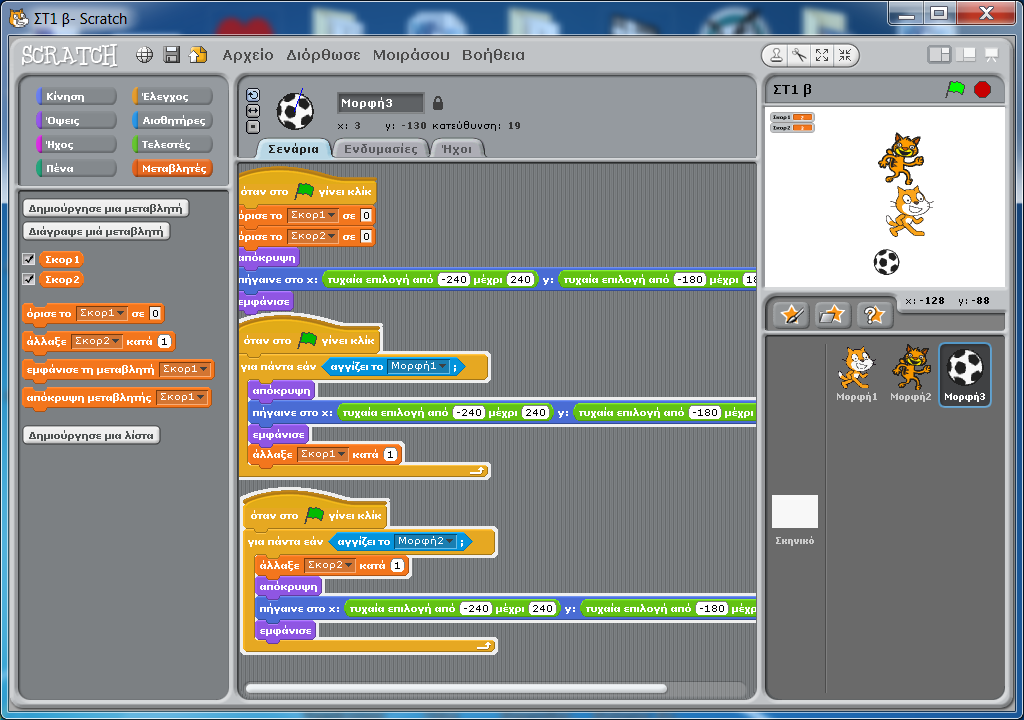This screenshot has width=1024, height=720.
Task: Open variable dropdown in palette όρισε το block
Action: click(101, 314)
